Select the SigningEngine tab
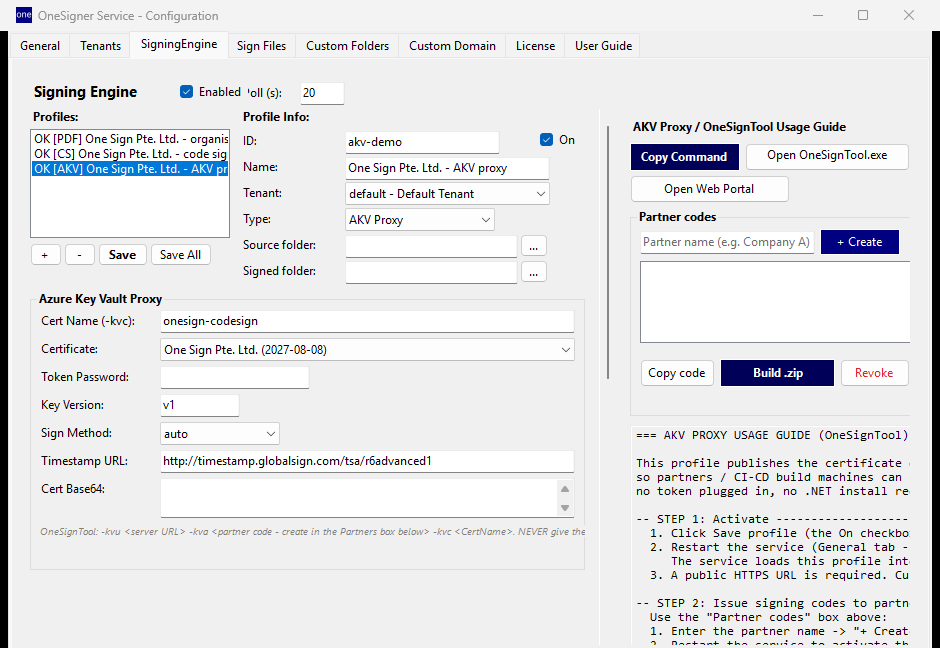 [x=179, y=44]
